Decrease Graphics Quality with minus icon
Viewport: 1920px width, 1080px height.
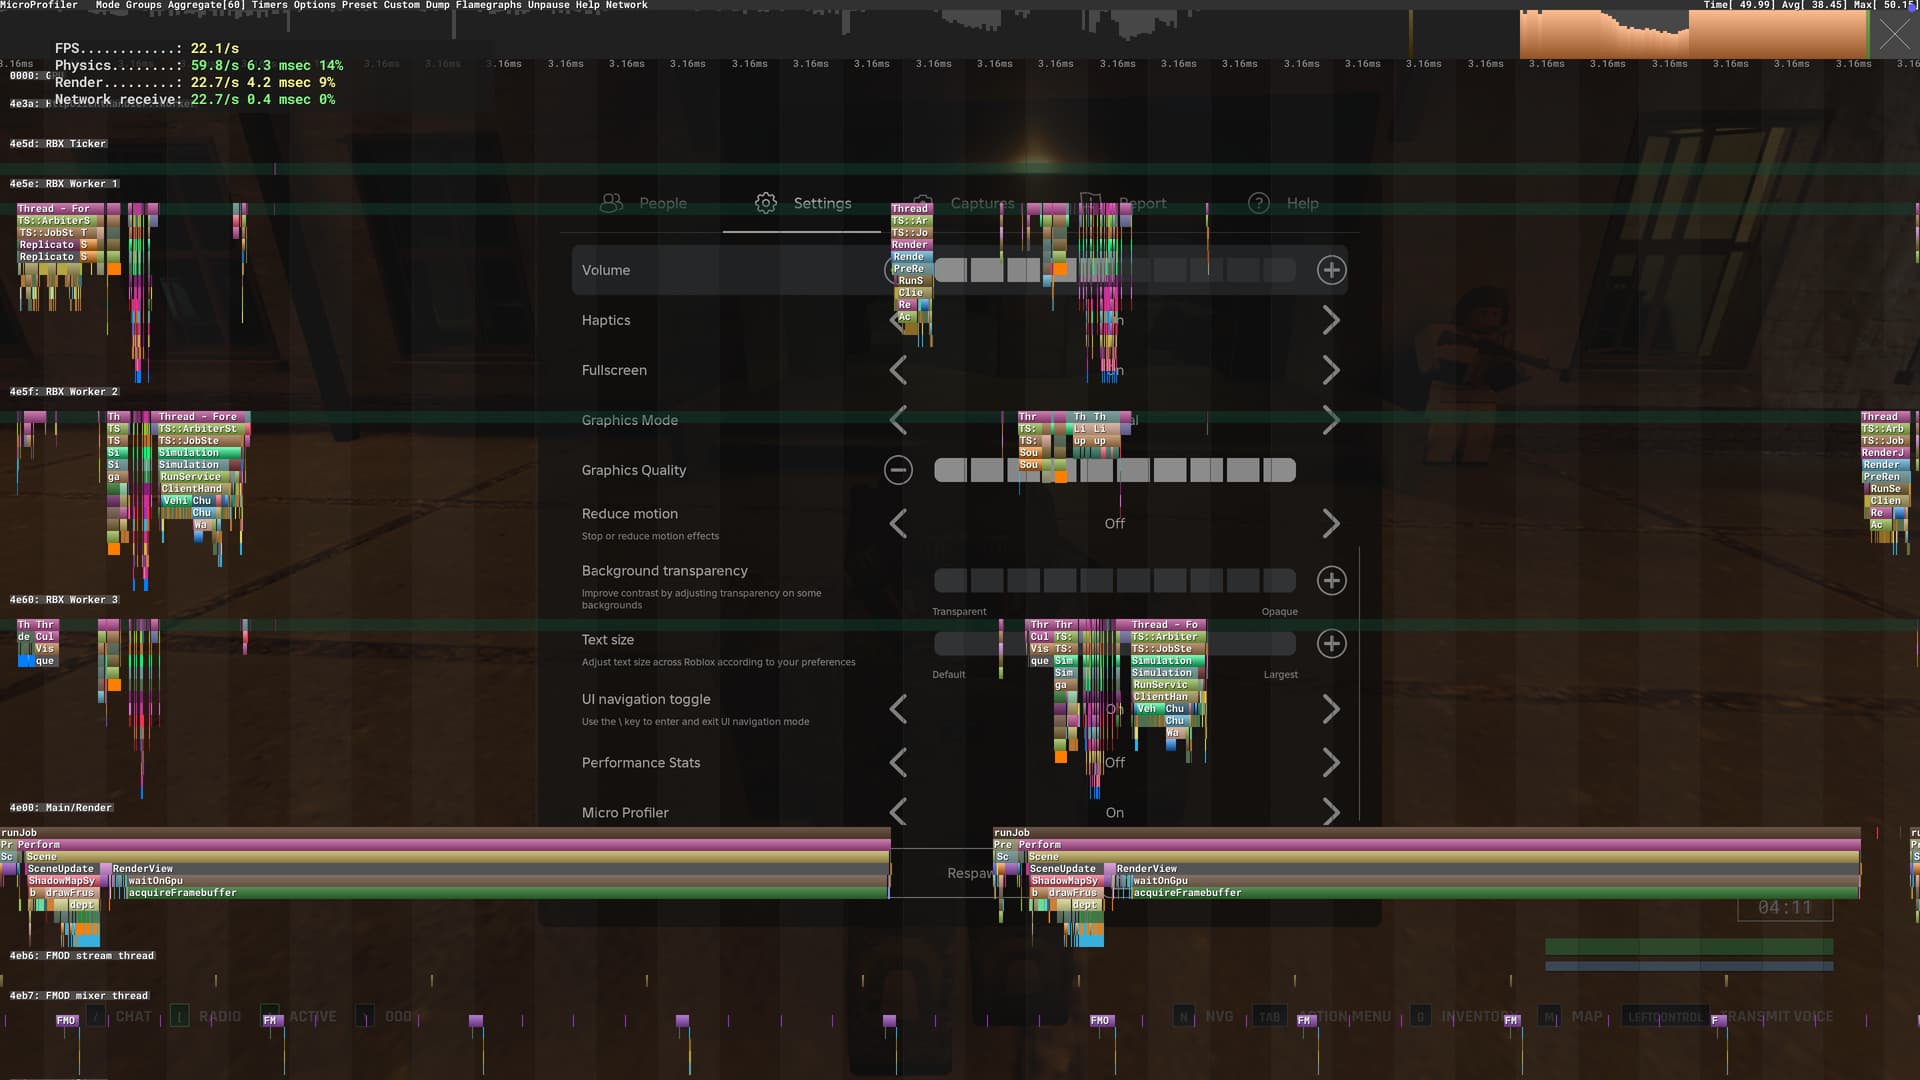[898, 470]
